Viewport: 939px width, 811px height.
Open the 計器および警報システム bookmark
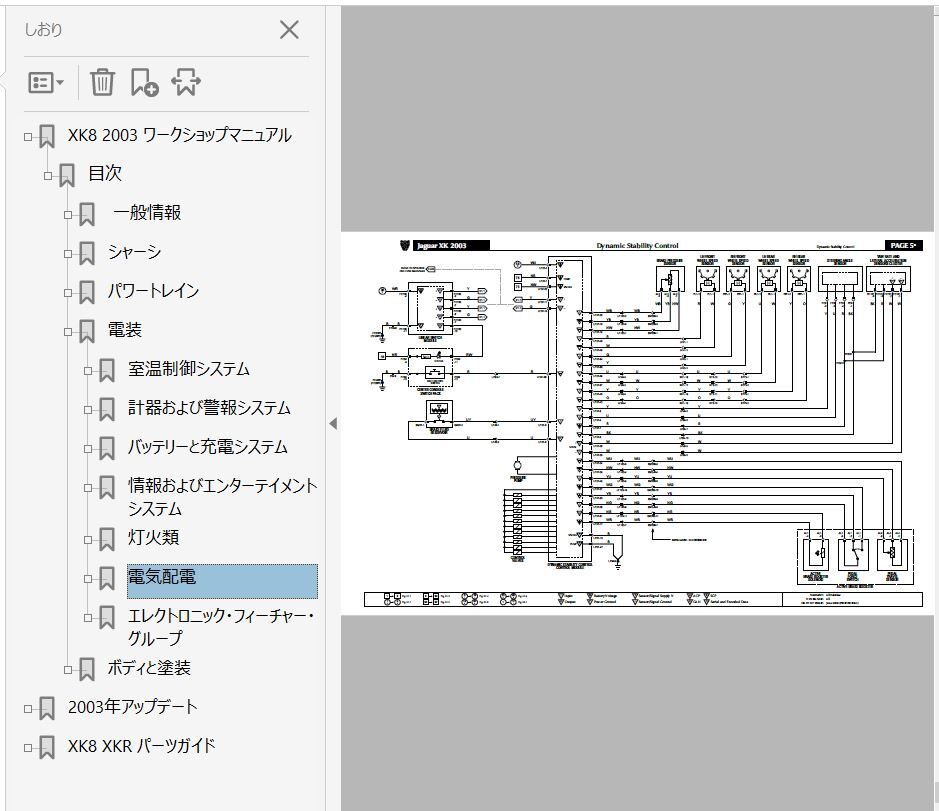(x=209, y=407)
